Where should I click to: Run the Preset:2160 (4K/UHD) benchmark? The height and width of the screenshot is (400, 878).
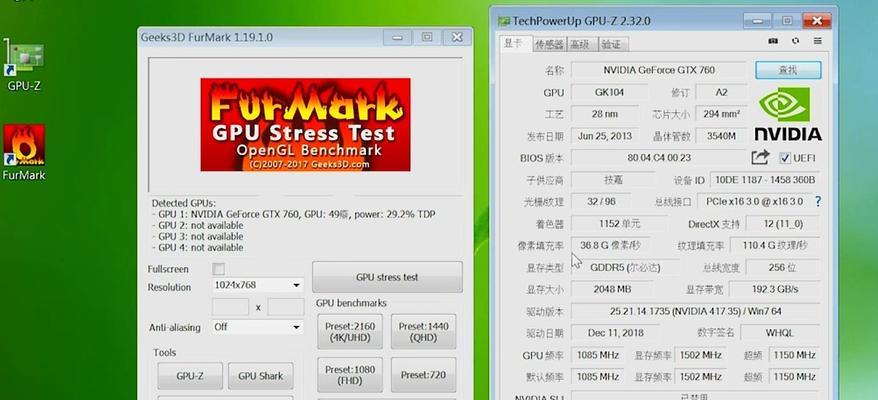(350, 332)
